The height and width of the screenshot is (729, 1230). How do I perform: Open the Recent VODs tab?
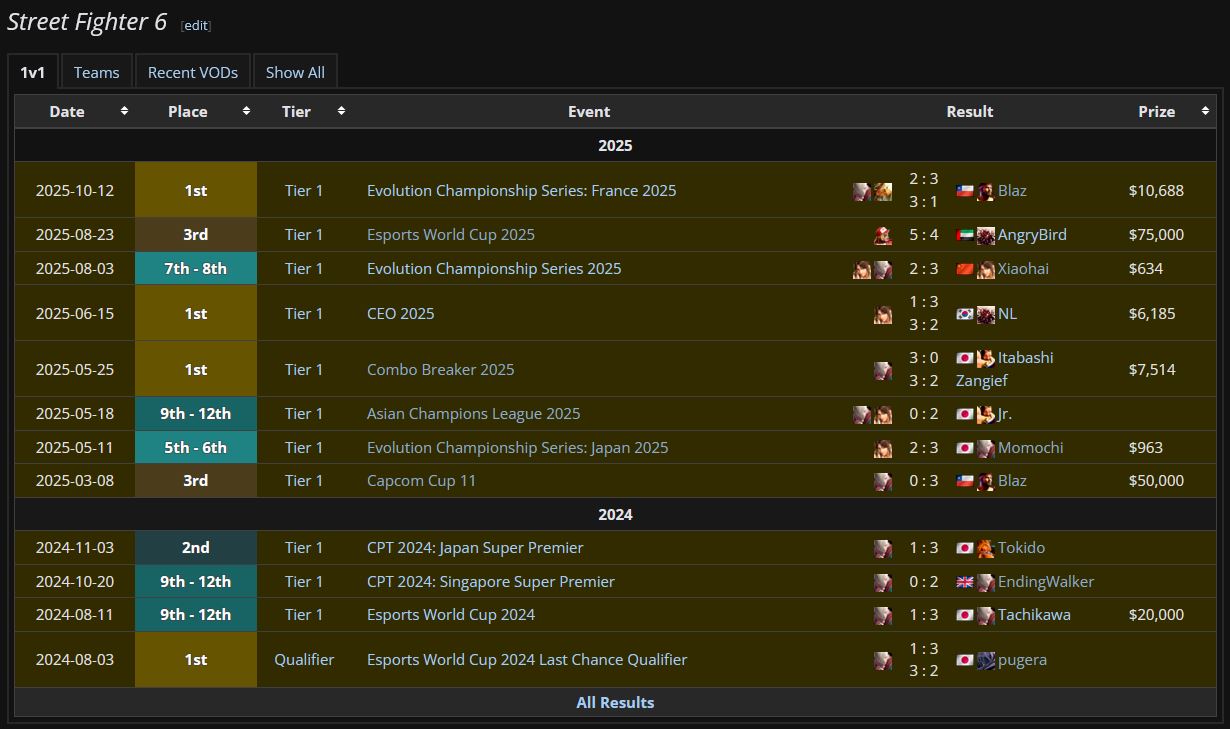coord(193,72)
